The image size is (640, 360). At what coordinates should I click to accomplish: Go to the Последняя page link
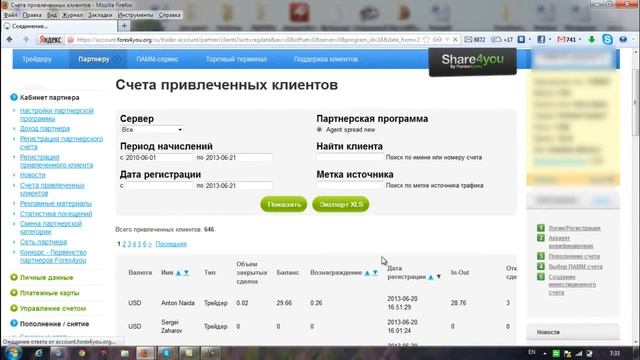pos(171,244)
